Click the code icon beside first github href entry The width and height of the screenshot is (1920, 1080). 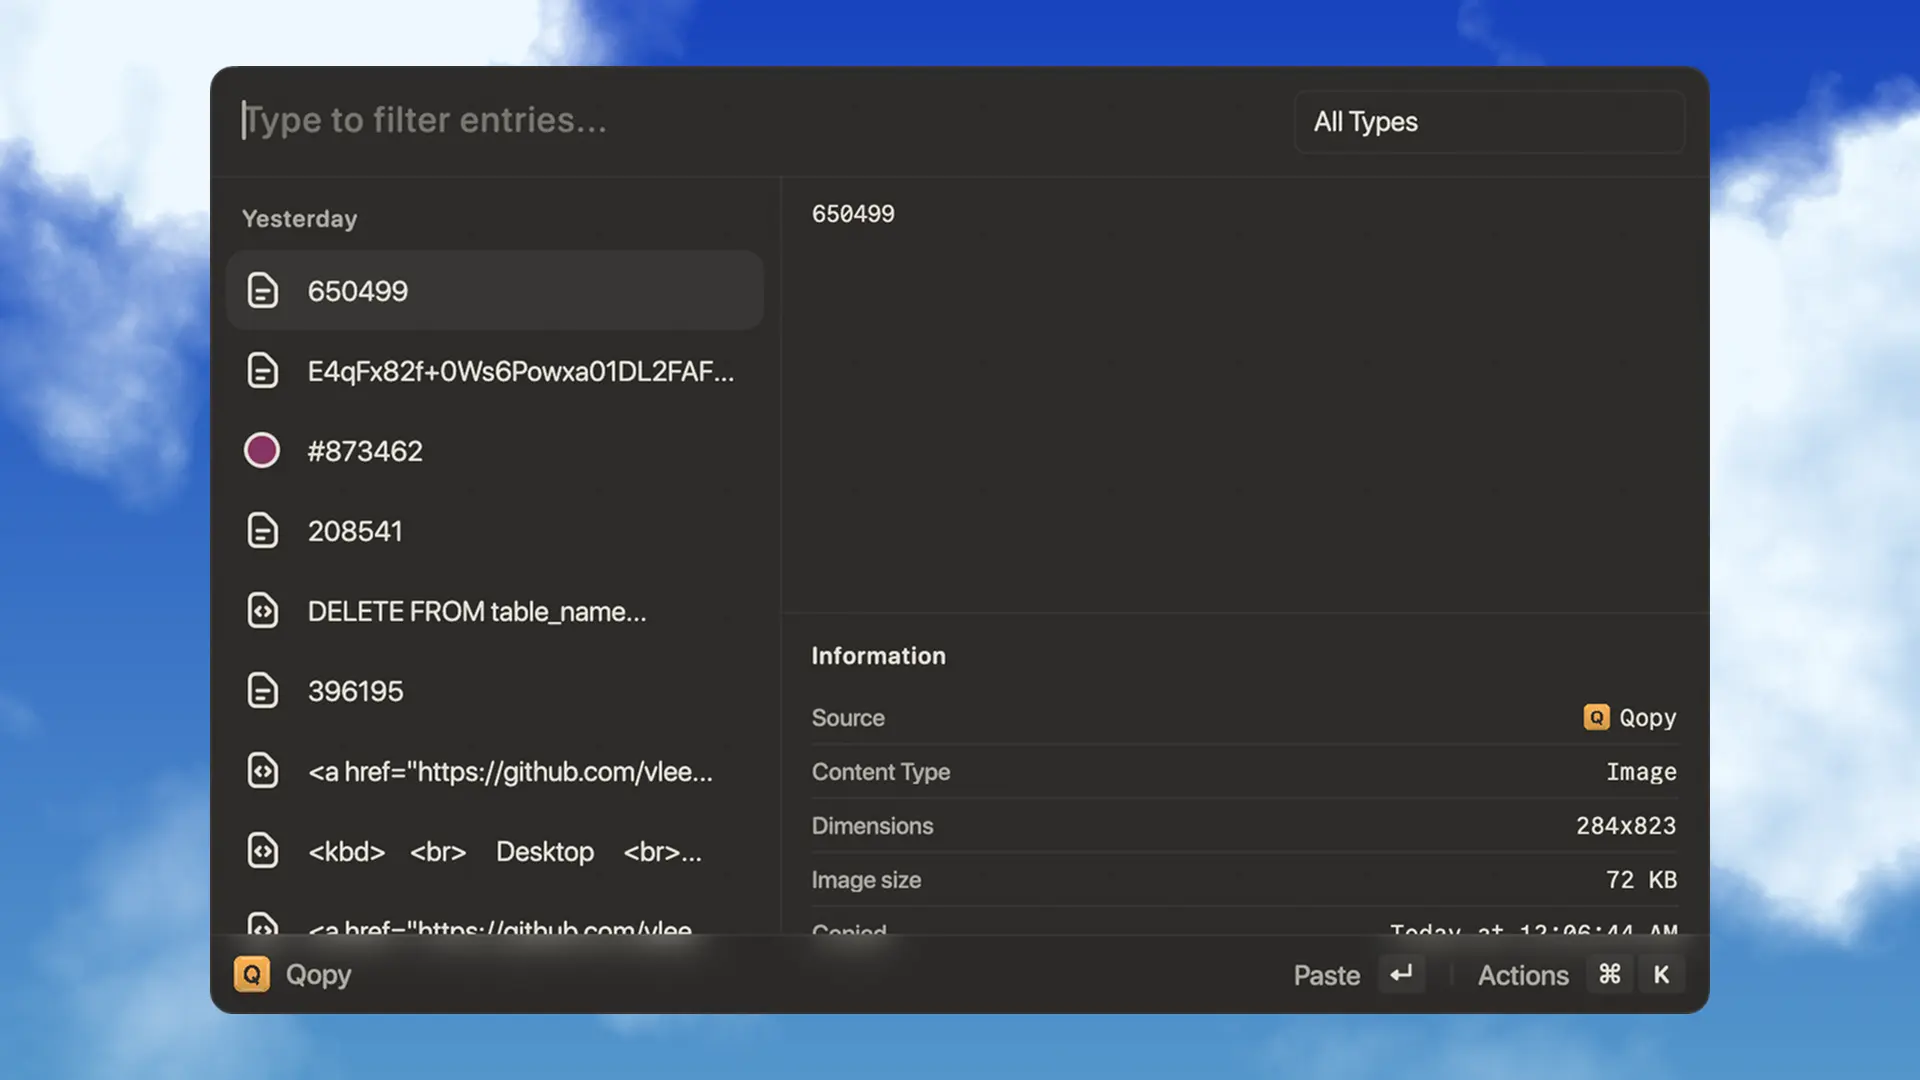point(262,771)
